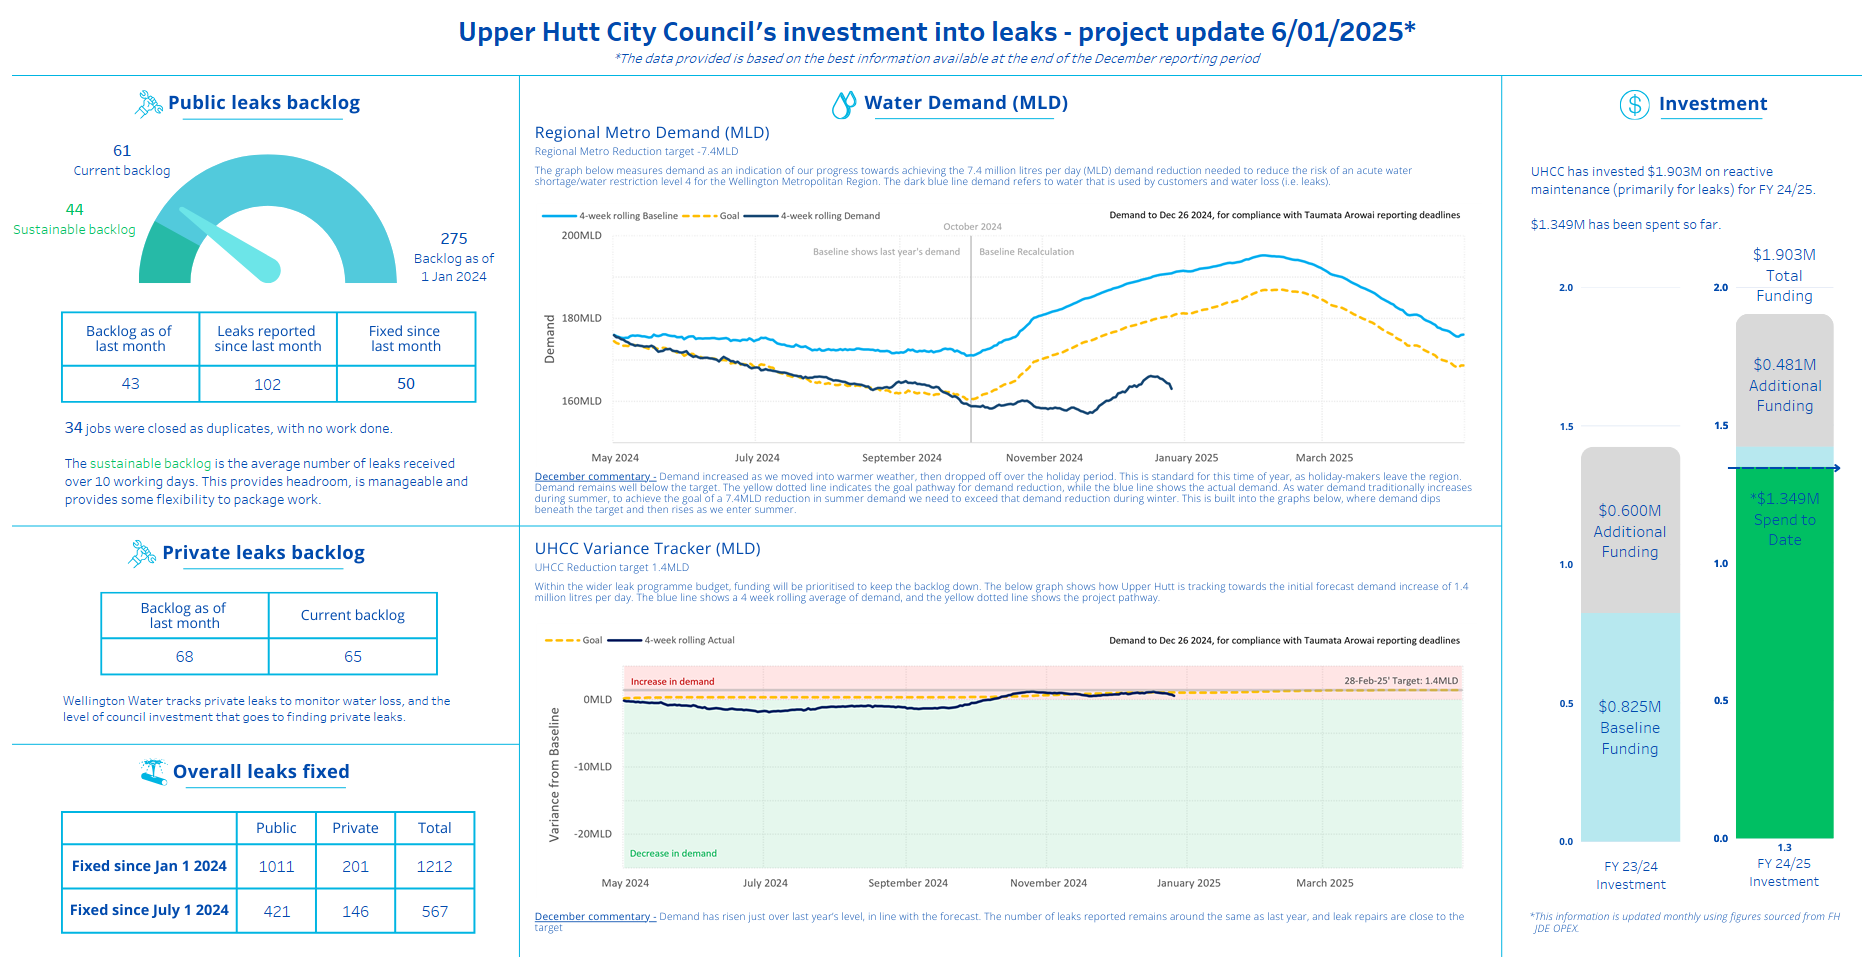Click the Private column header in fixed table
The image size is (1874, 974).
point(356,828)
